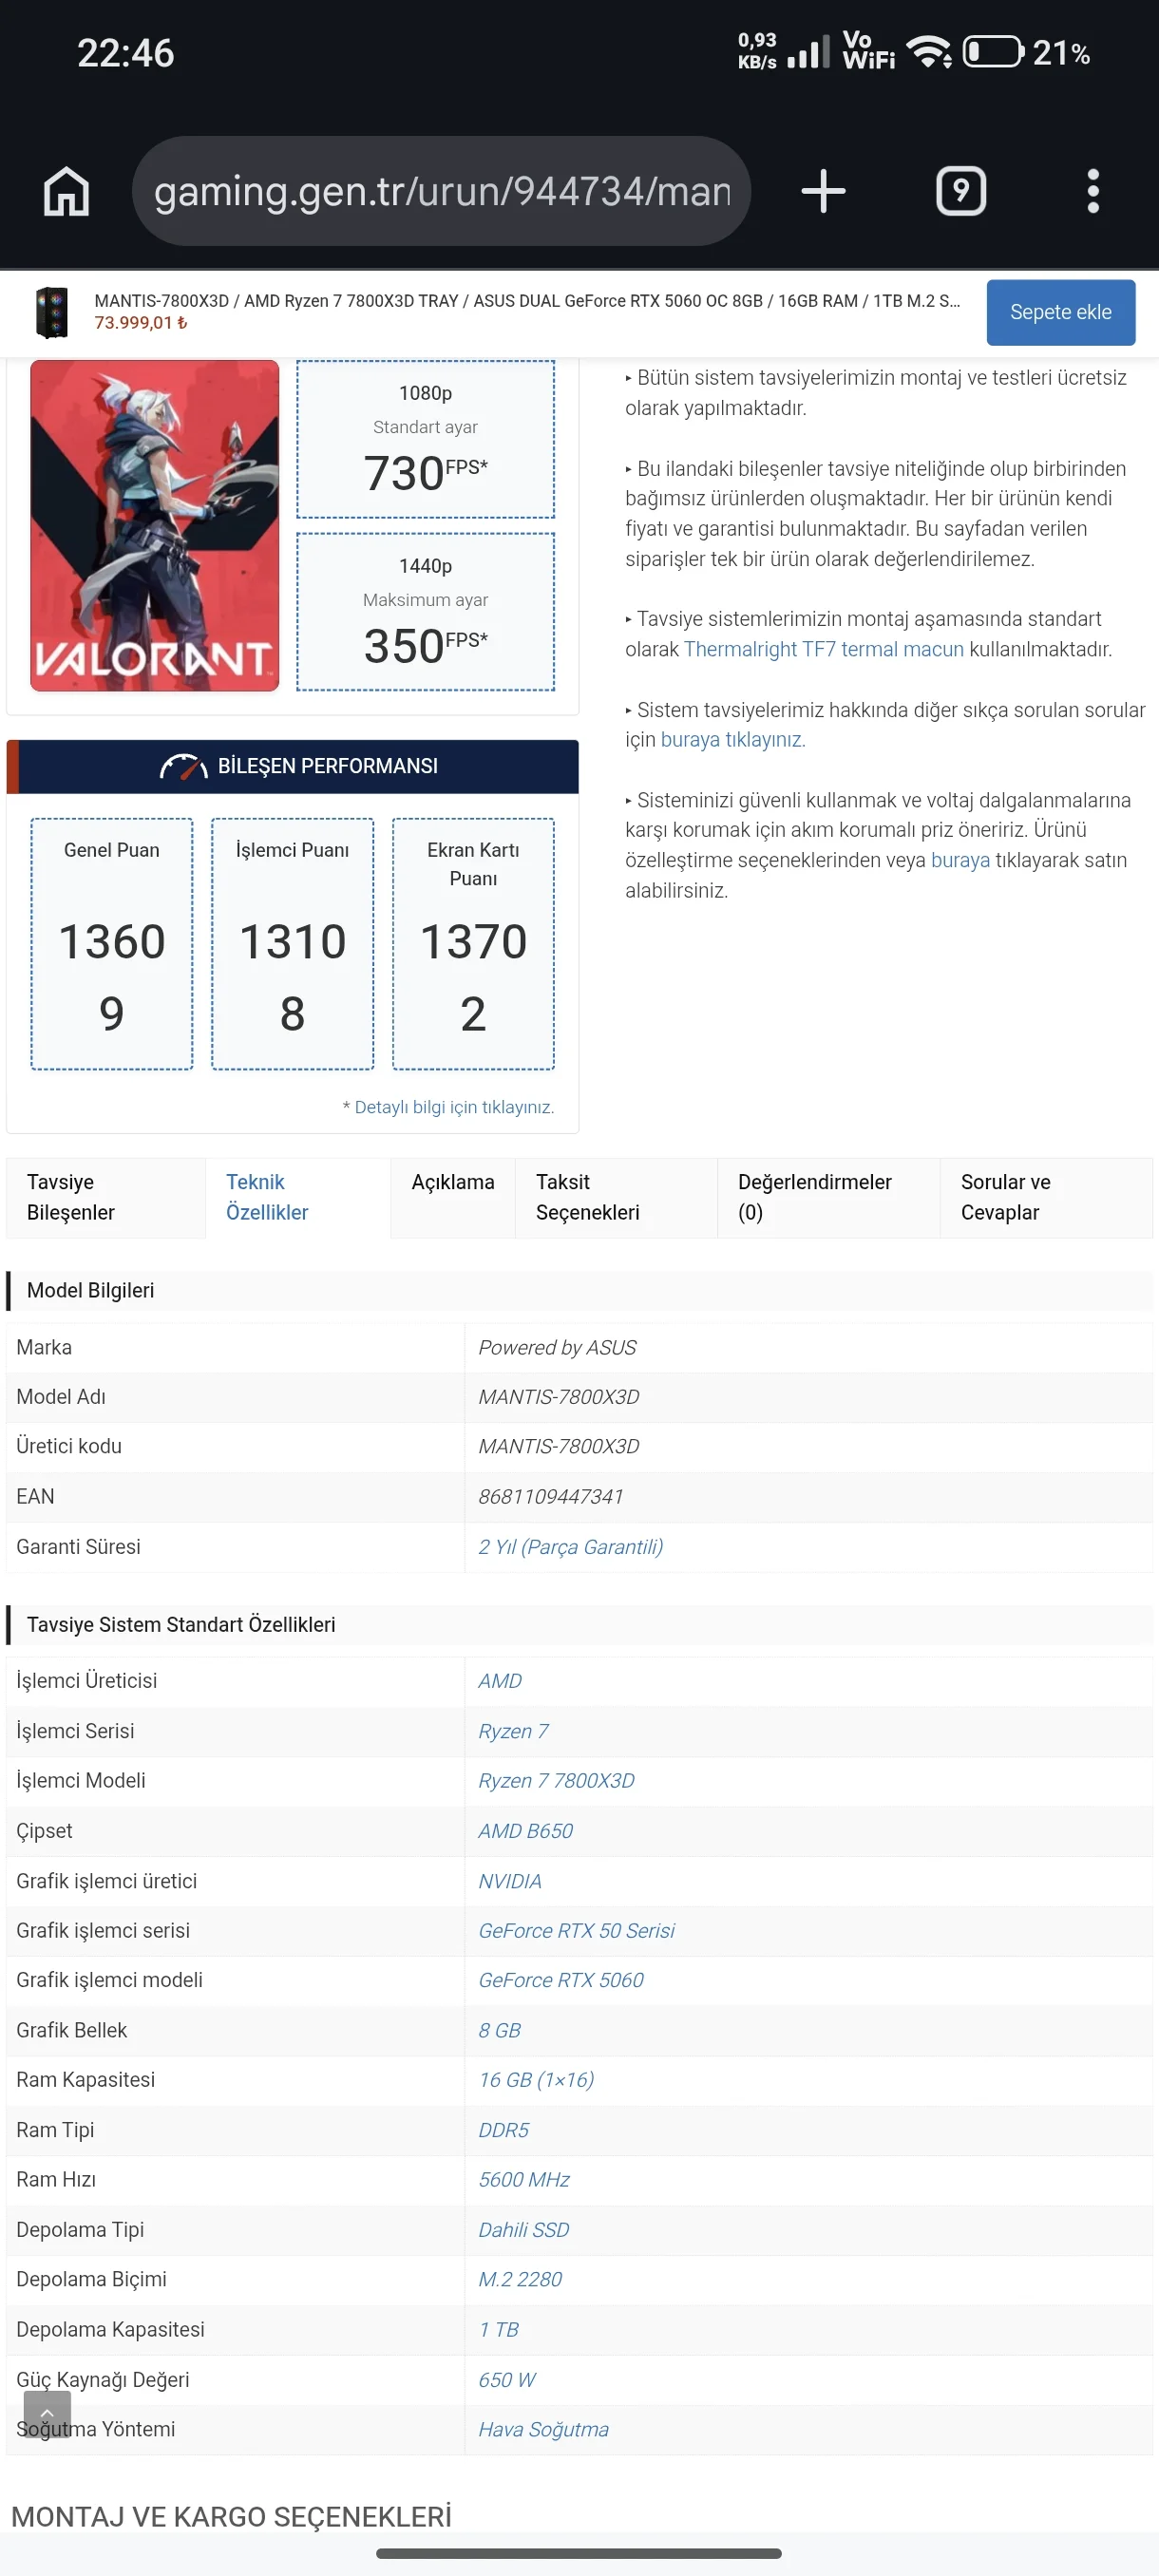The image size is (1159, 2576).
Task: Tap the İşlemci Puanı score box
Action: (292, 944)
